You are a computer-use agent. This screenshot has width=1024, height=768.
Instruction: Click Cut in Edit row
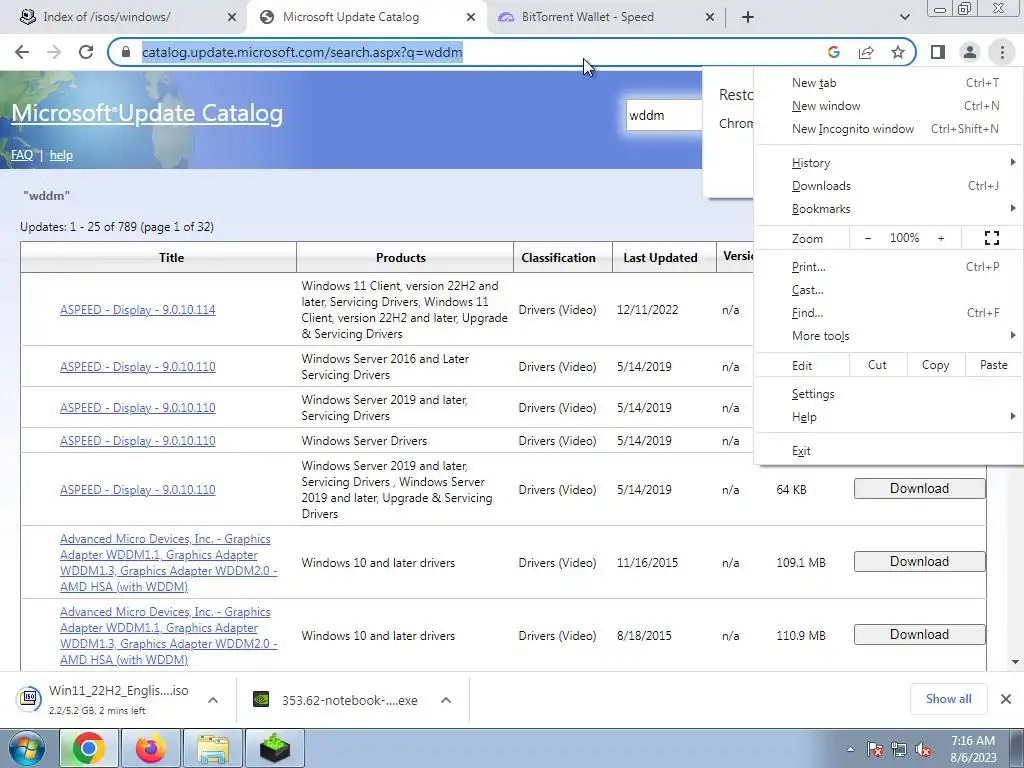click(877, 365)
